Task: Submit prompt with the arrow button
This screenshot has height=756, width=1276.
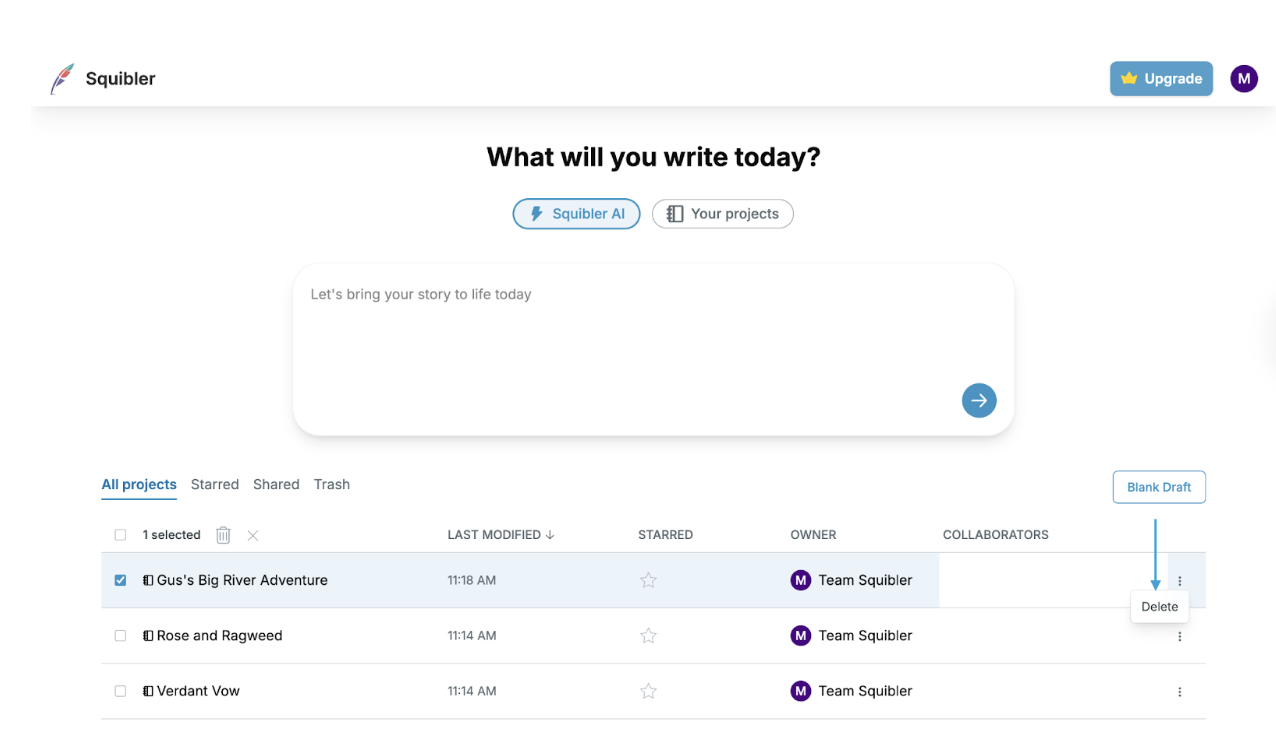Action: point(979,400)
